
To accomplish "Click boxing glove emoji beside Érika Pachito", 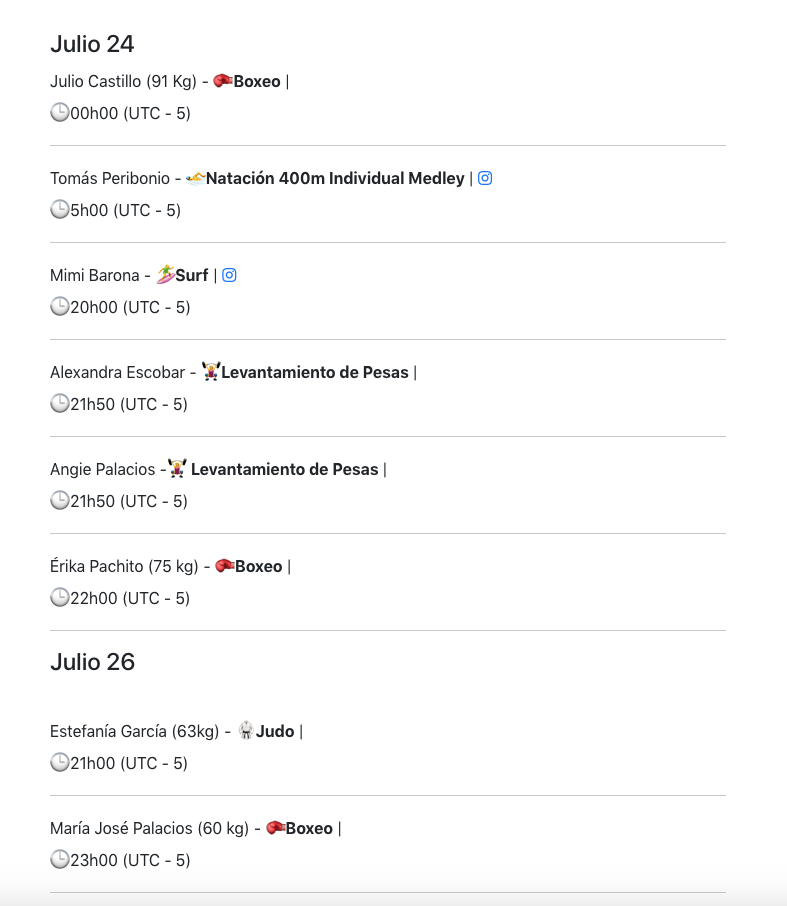I will pos(224,566).
